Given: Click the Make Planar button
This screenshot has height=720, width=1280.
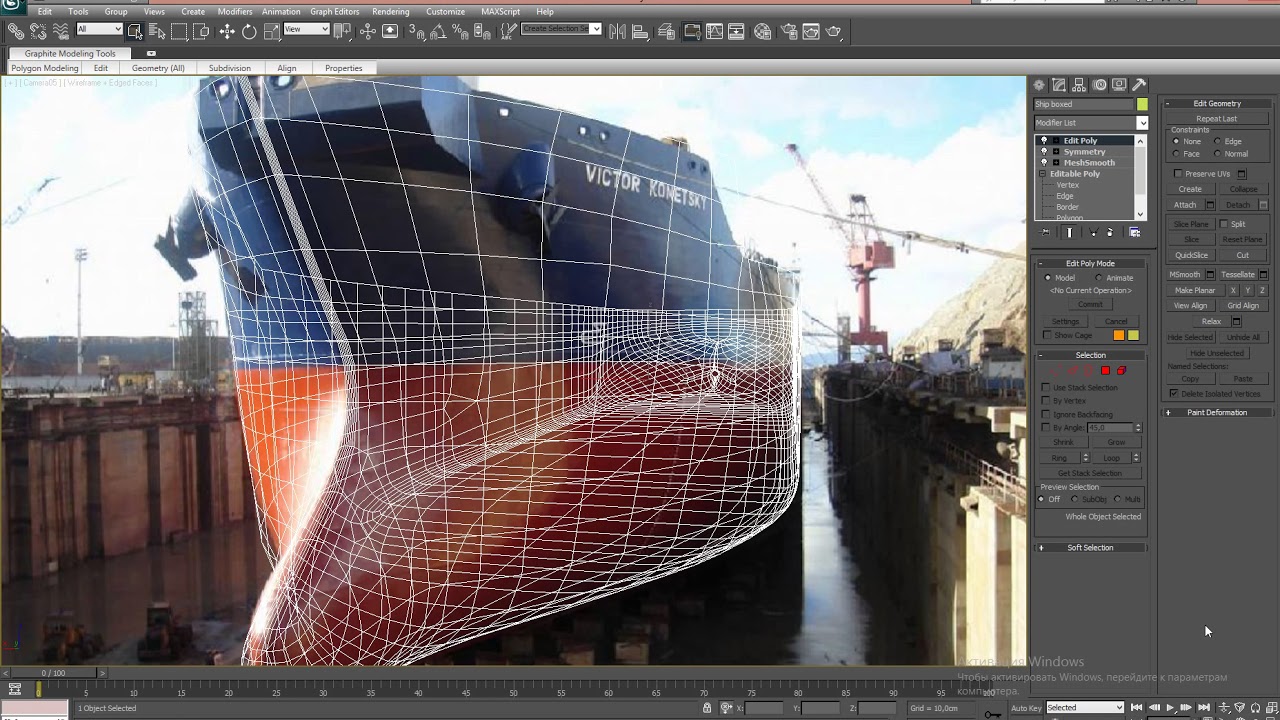Looking at the screenshot, I should [1195, 290].
